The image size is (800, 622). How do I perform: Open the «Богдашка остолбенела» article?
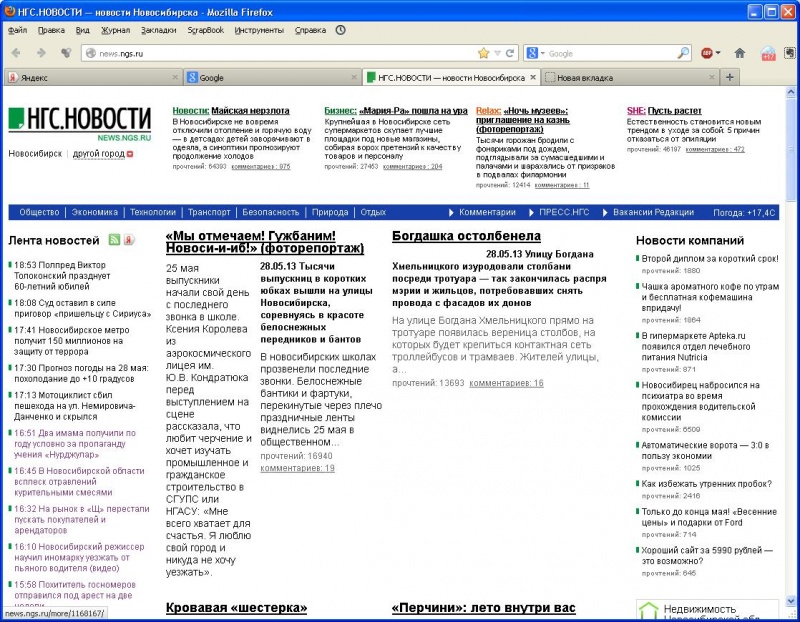coord(466,238)
